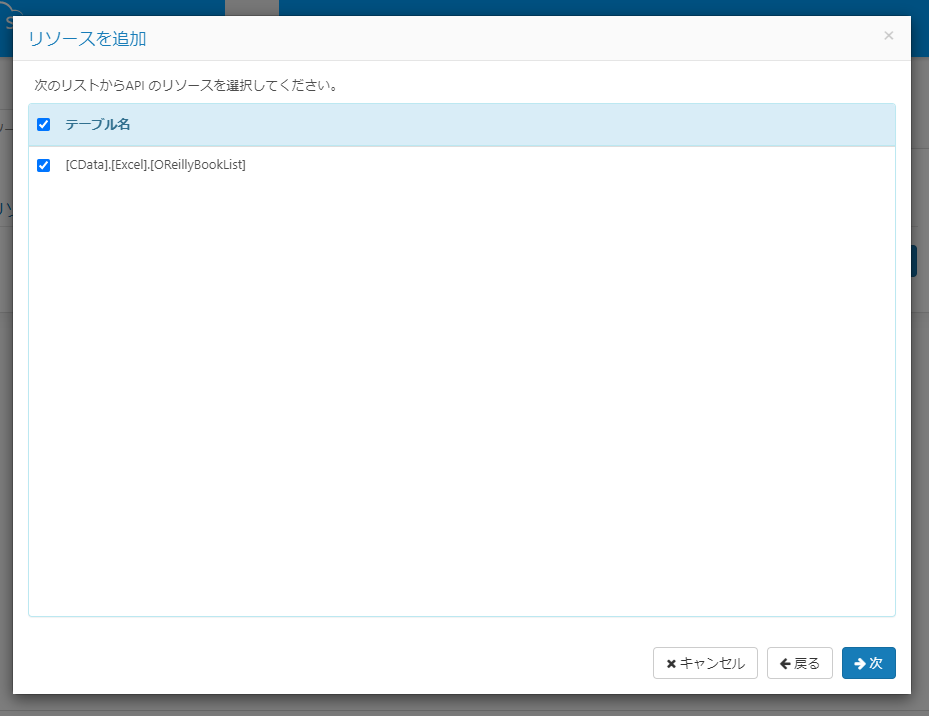Click the リソースを追加 dialog title
Image resolution: width=930 pixels, height=716 pixels.
[x=86, y=38]
